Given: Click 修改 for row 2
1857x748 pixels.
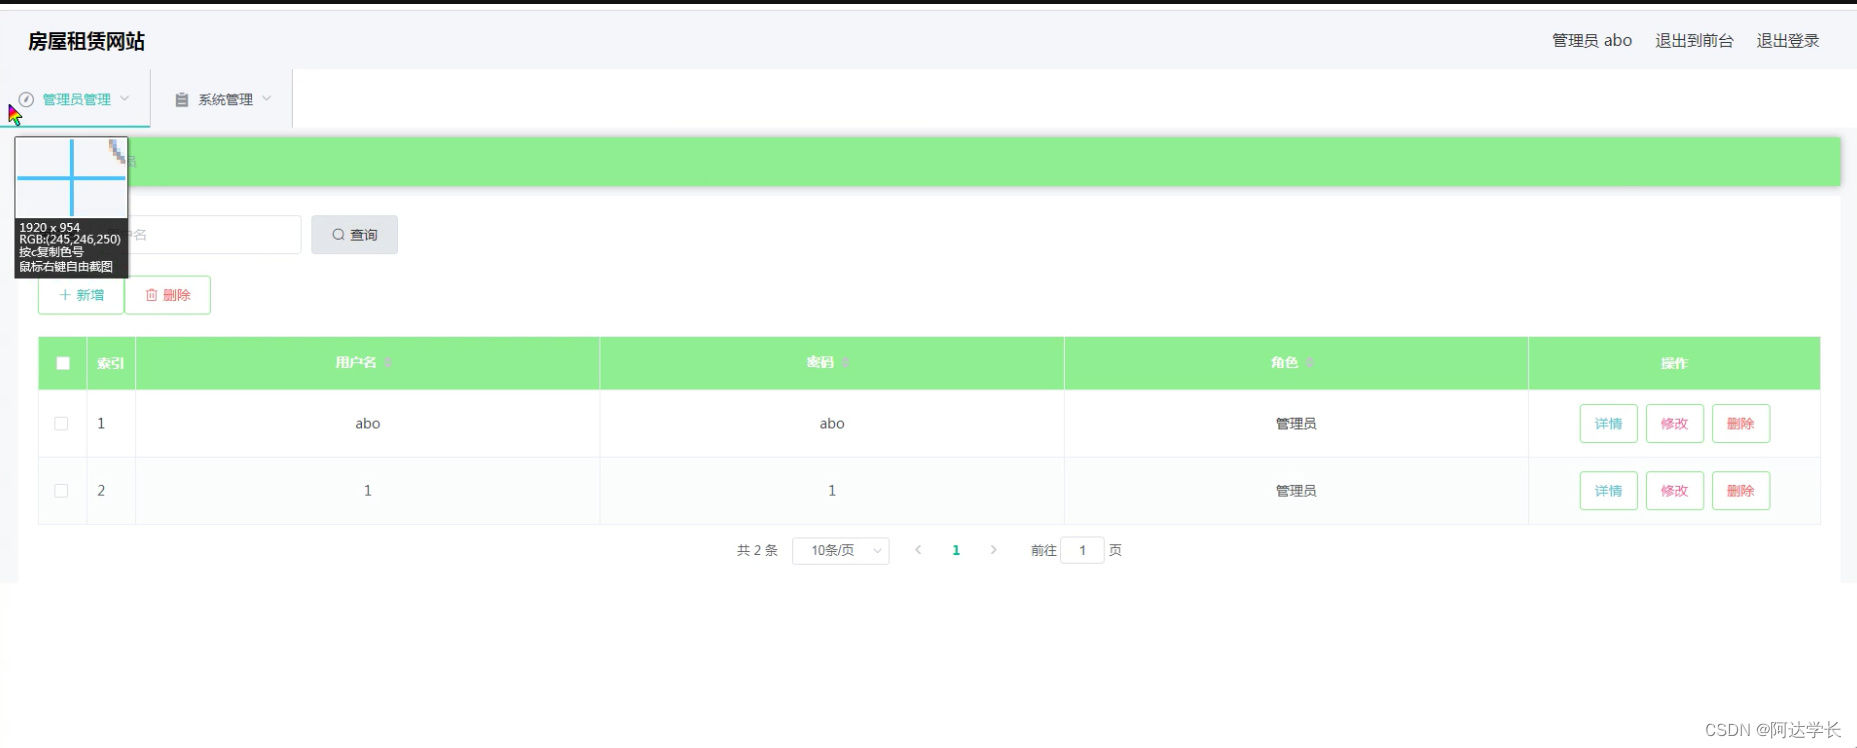Looking at the screenshot, I should (1675, 491).
